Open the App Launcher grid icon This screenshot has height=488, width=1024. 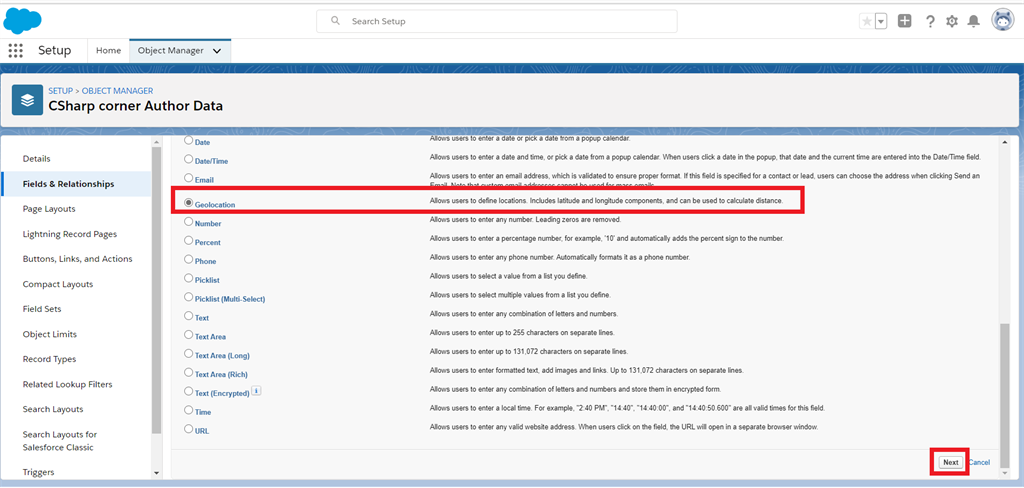pyautogui.click(x=16, y=50)
